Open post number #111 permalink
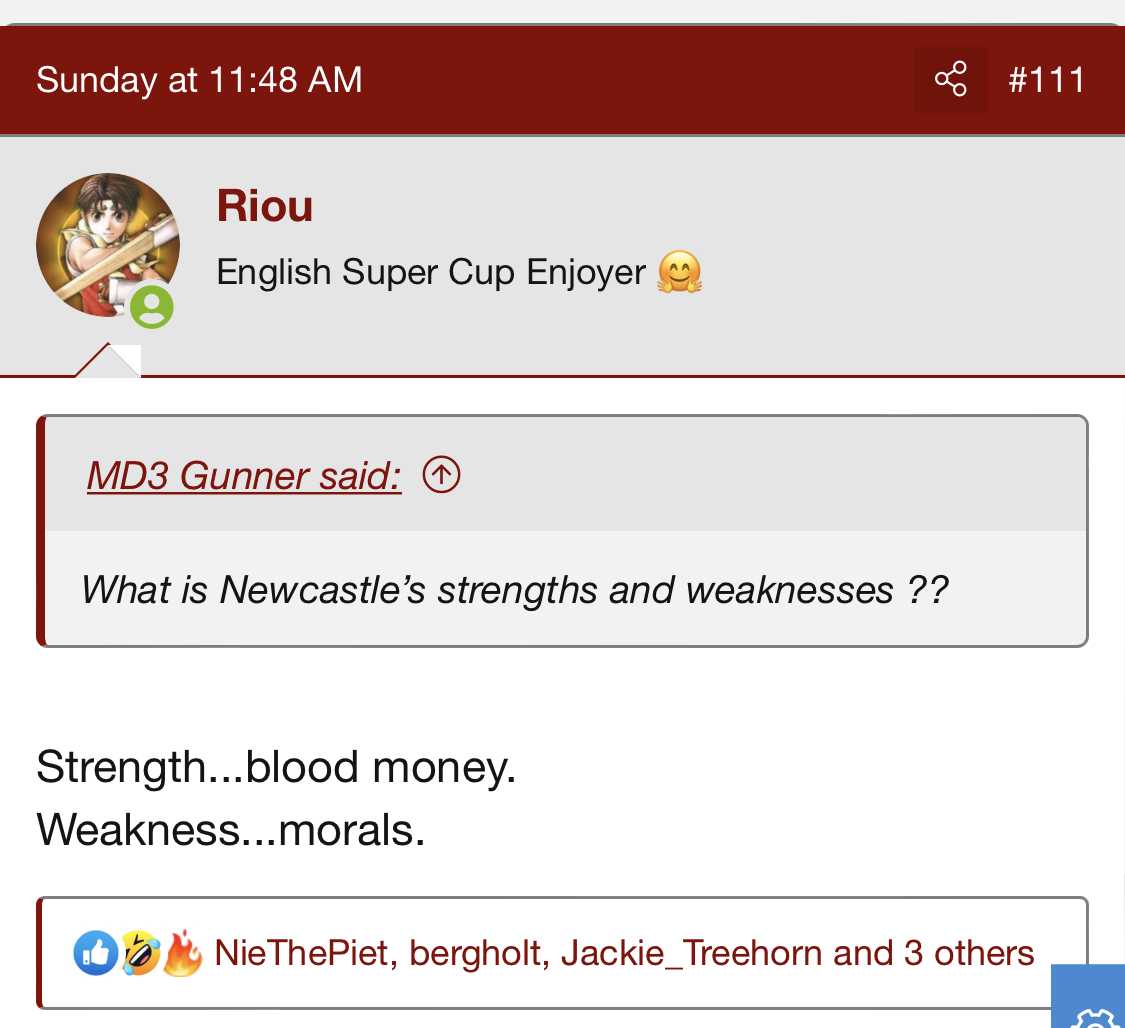This screenshot has height=1028, width=1125. click(x=1046, y=79)
